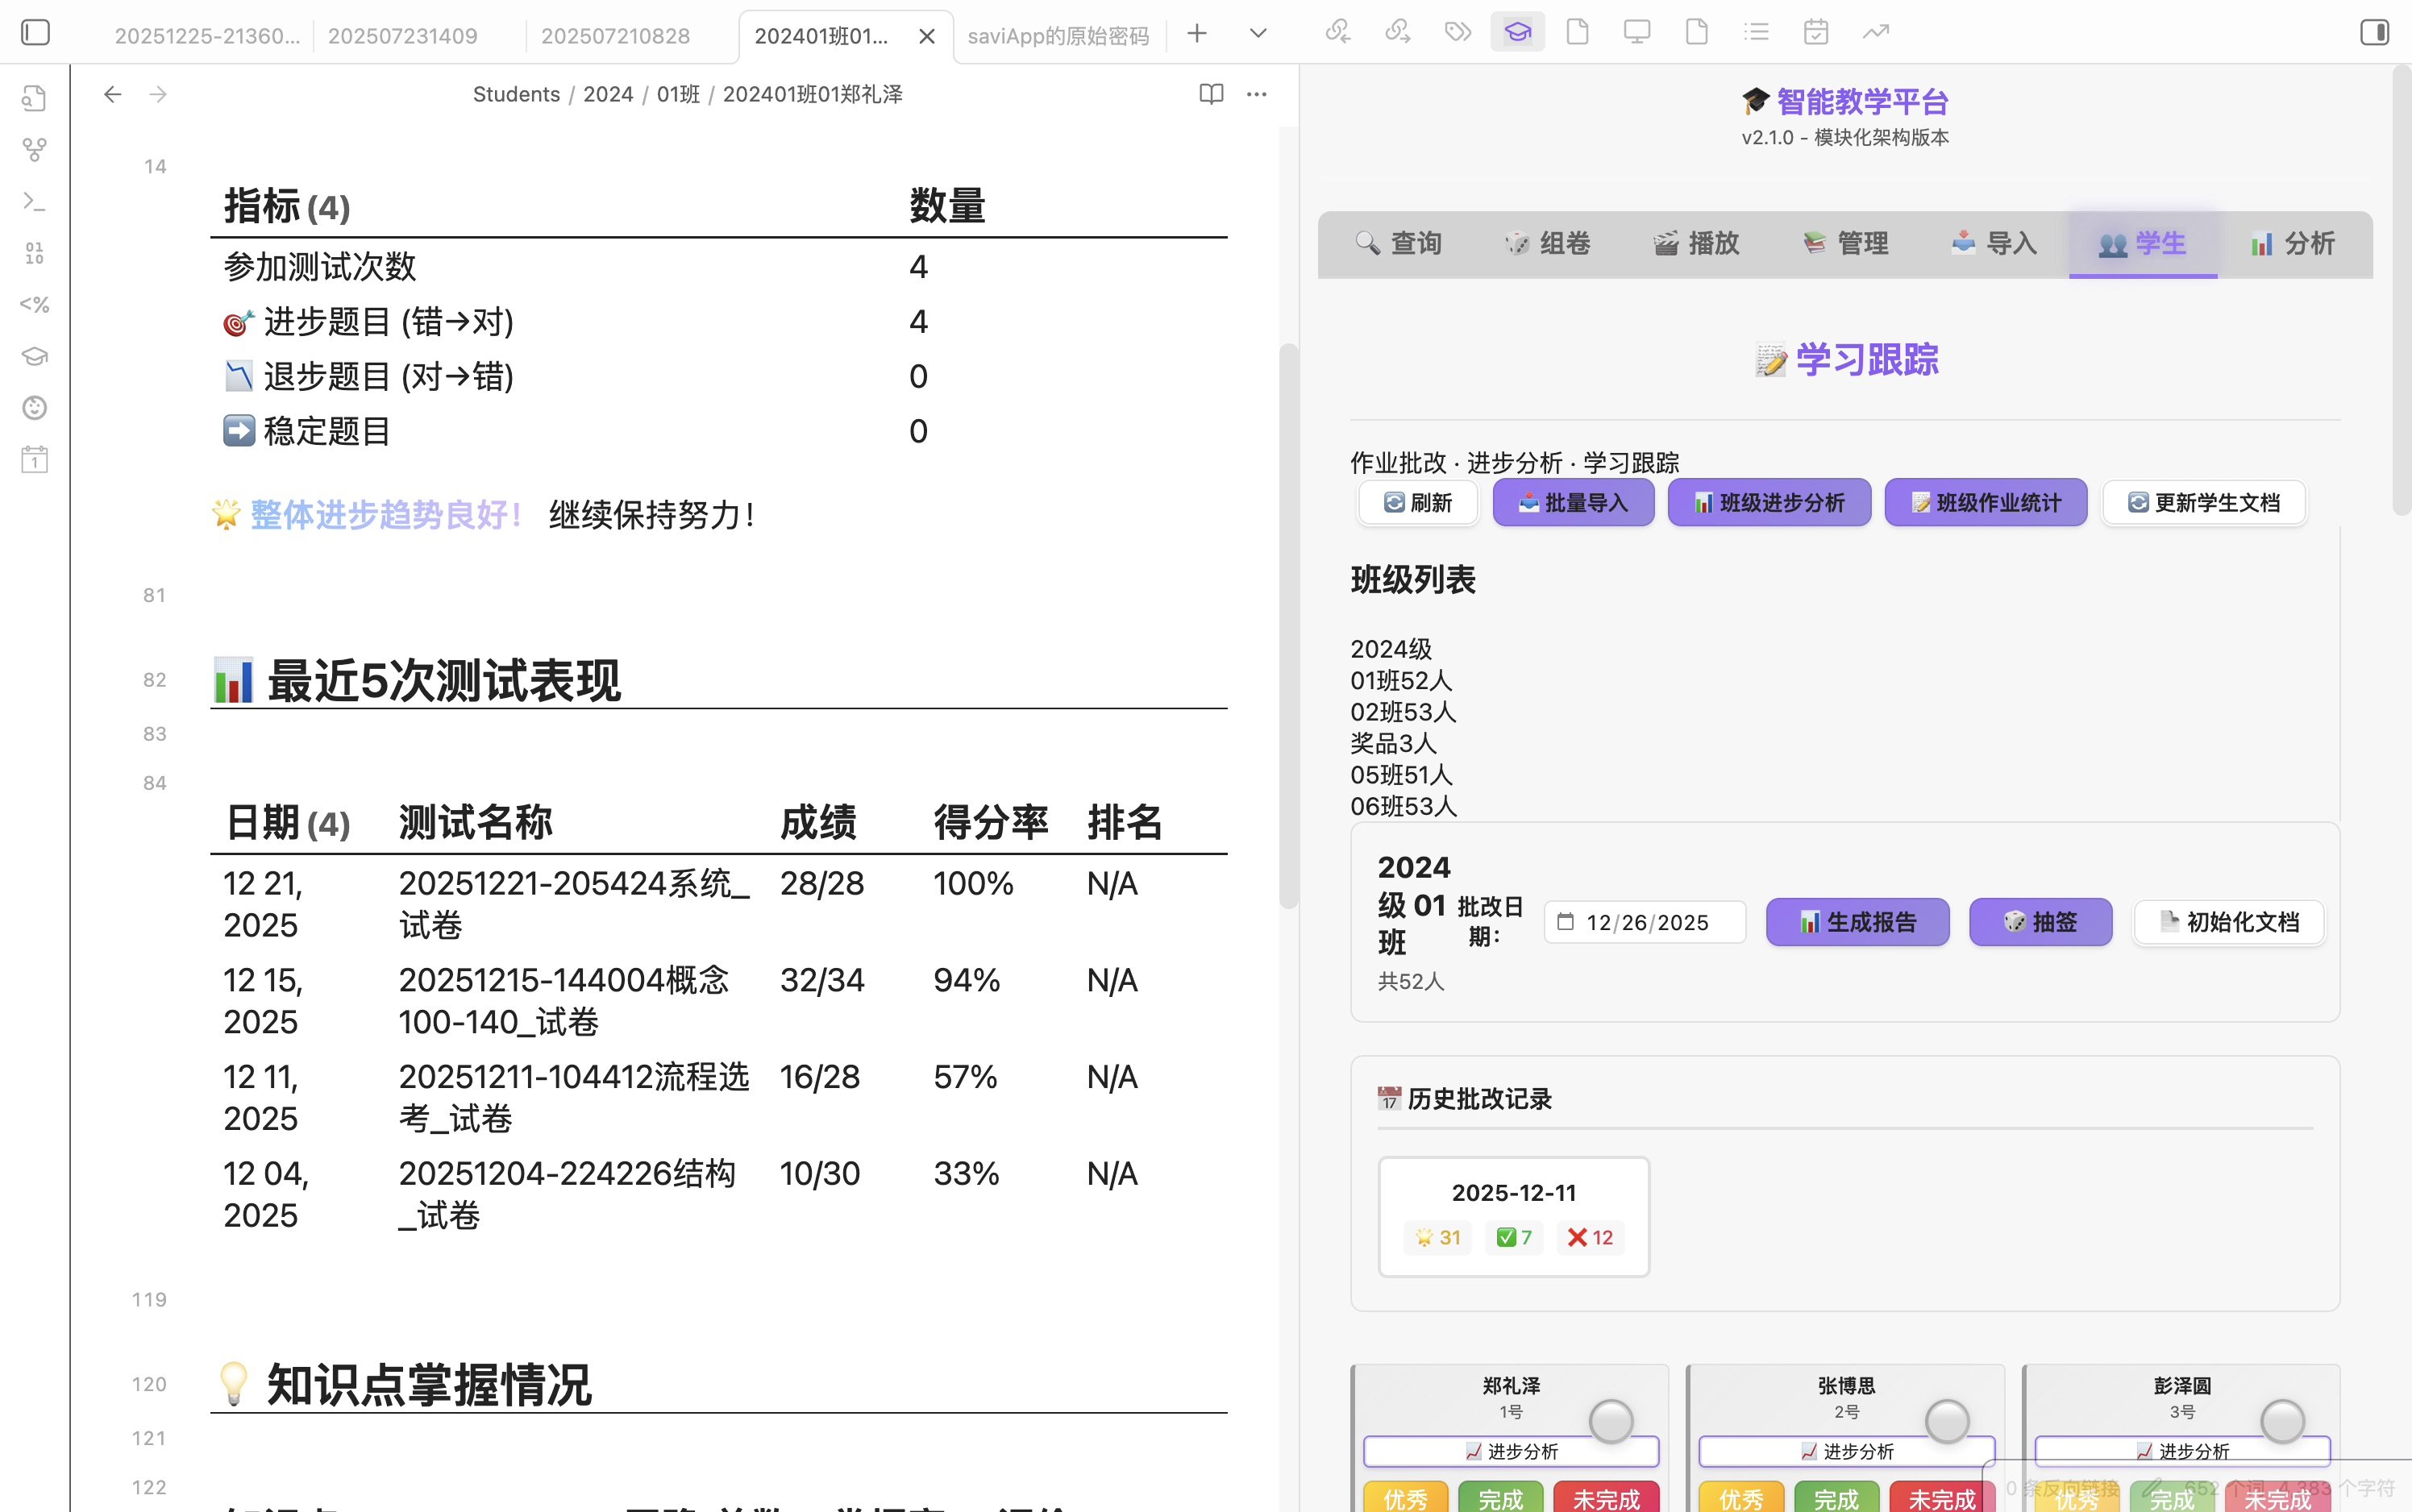The height and width of the screenshot is (1512, 2412).
Task: Click the backlinks icon in the top toolbar
Action: pyautogui.click(x=1337, y=31)
